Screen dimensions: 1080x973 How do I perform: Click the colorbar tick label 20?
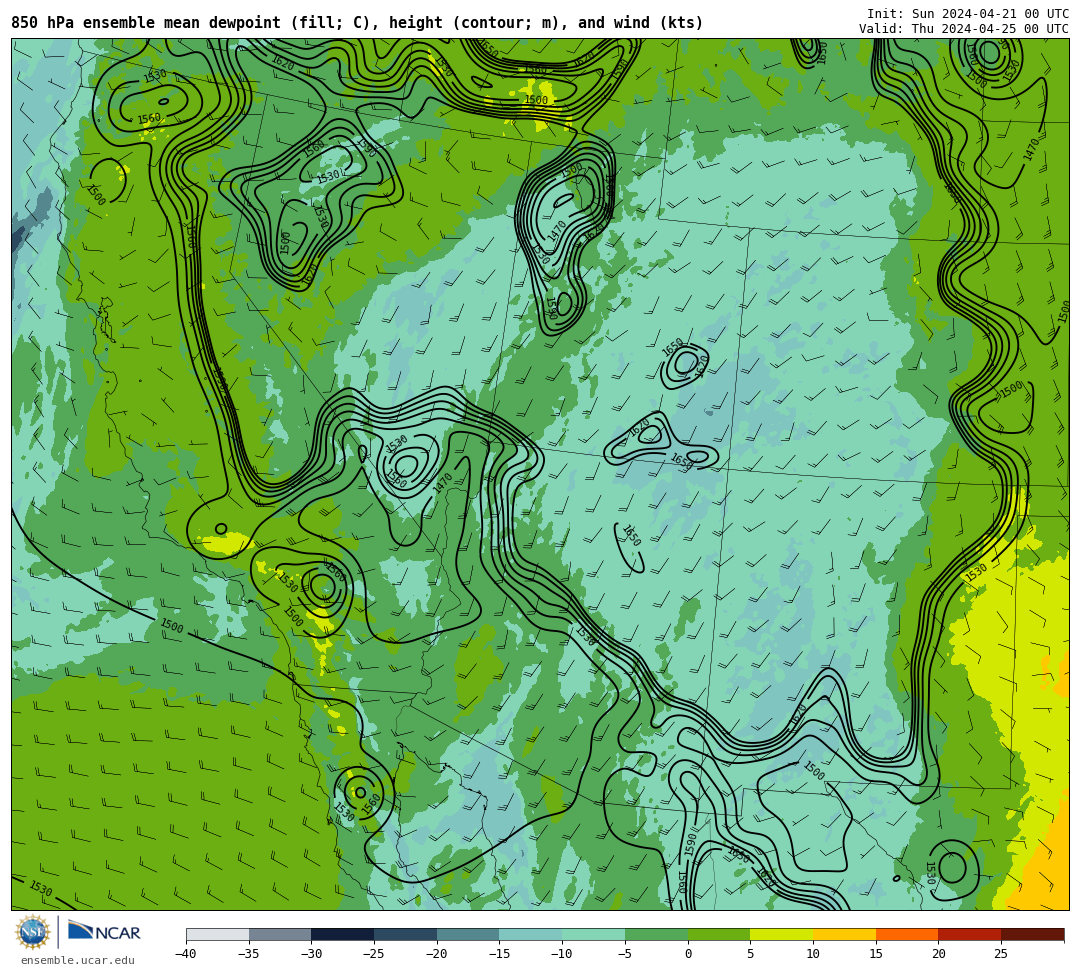[x=938, y=954]
